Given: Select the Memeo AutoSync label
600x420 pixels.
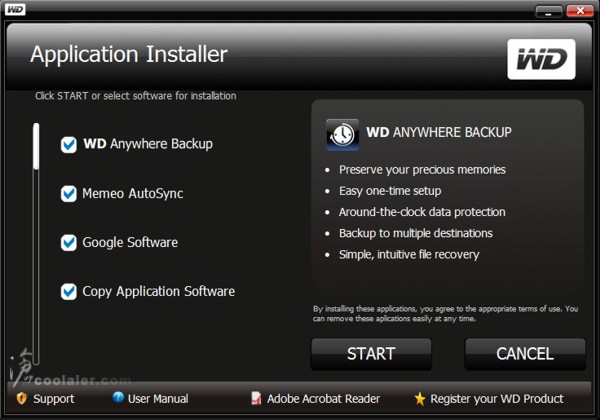Looking at the screenshot, I should point(132,194).
